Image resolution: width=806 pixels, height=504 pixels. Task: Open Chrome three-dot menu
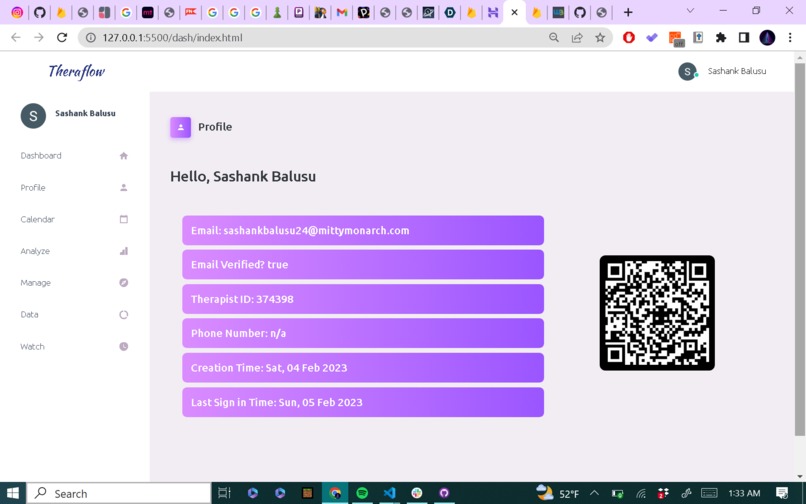click(x=790, y=38)
